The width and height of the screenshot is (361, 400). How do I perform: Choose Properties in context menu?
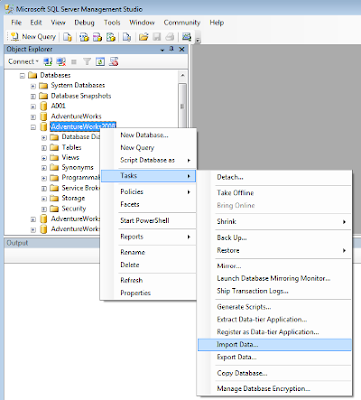(135, 293)
